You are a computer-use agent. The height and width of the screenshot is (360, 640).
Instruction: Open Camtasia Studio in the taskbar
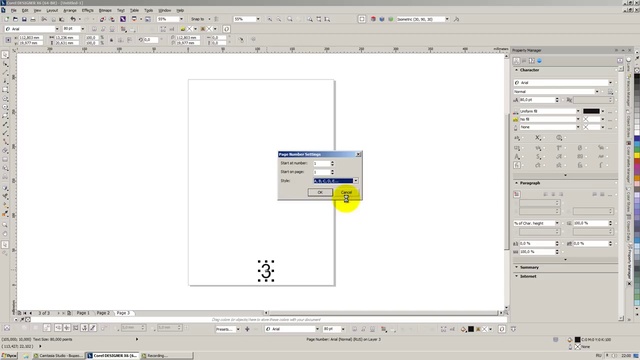pos(58,356)
